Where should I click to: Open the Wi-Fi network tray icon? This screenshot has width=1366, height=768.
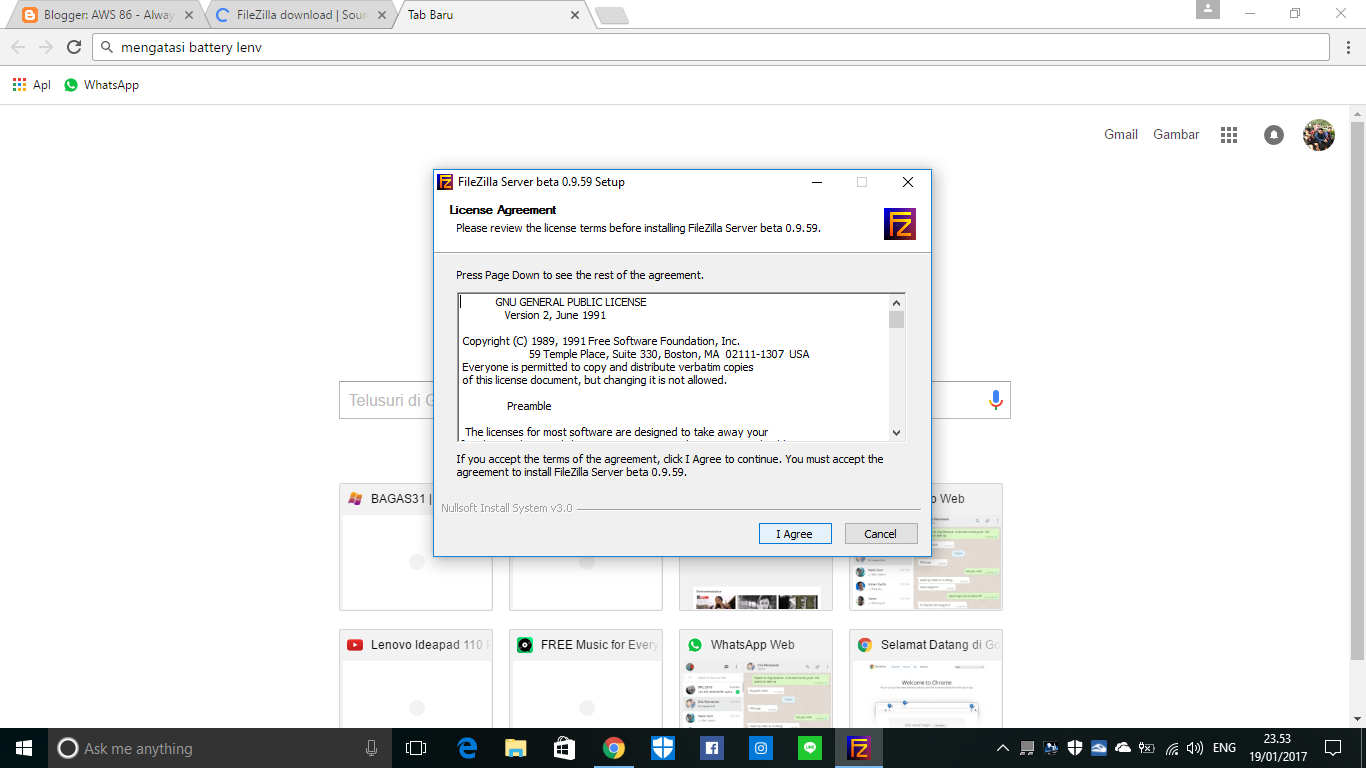(x=1172, y=748)
